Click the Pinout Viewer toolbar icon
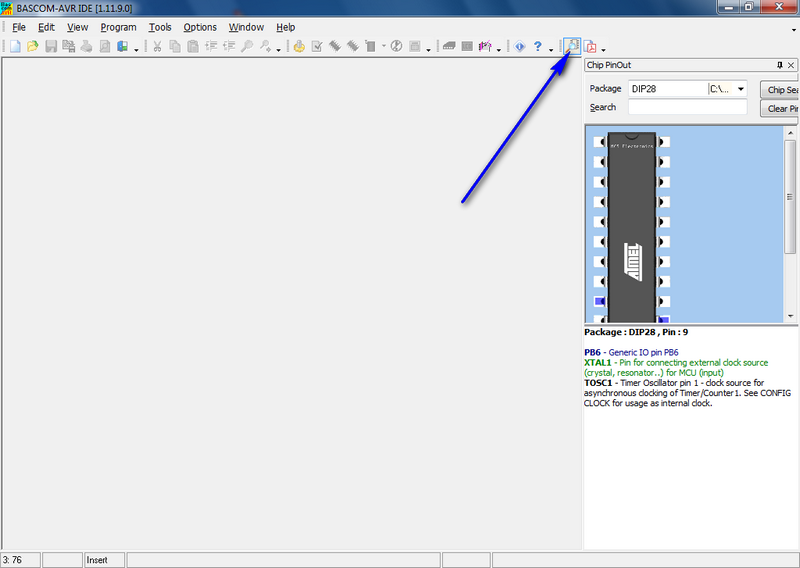The height and width of the screenshot is (568, 800). click(x=572, y=46)
